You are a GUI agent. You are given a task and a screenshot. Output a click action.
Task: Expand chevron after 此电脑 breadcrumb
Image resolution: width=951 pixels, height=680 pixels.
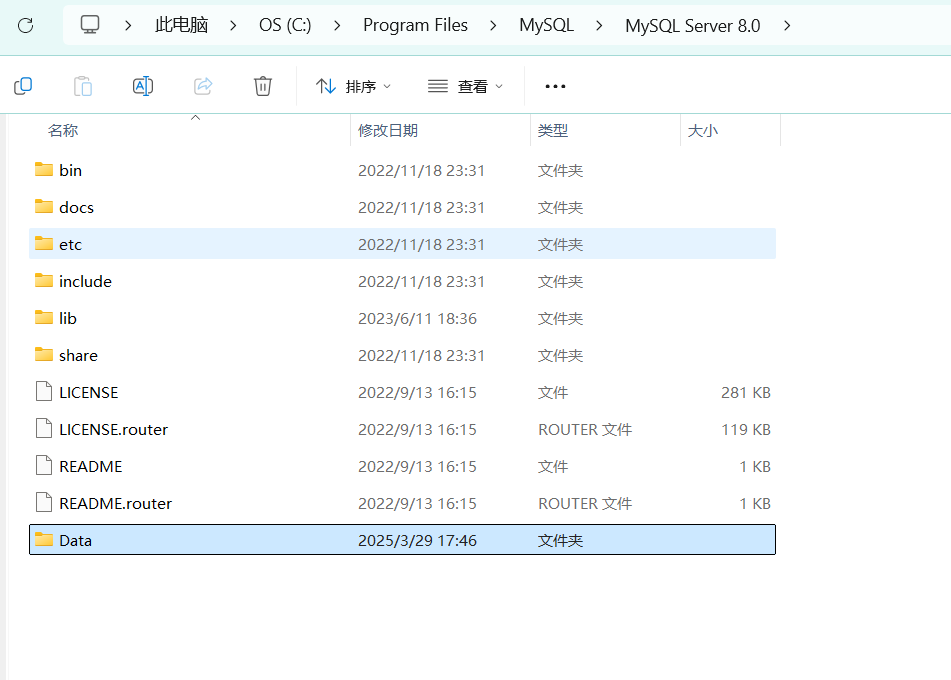[x=234, y=25]
